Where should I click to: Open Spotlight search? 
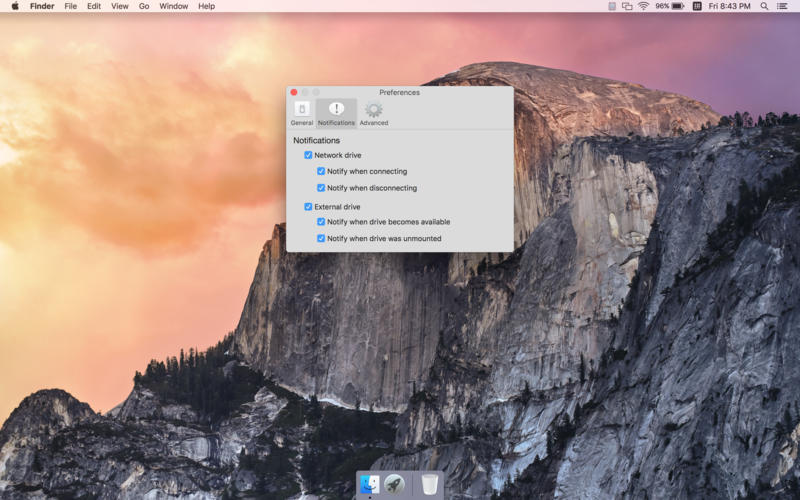click(x=764, y=6)
